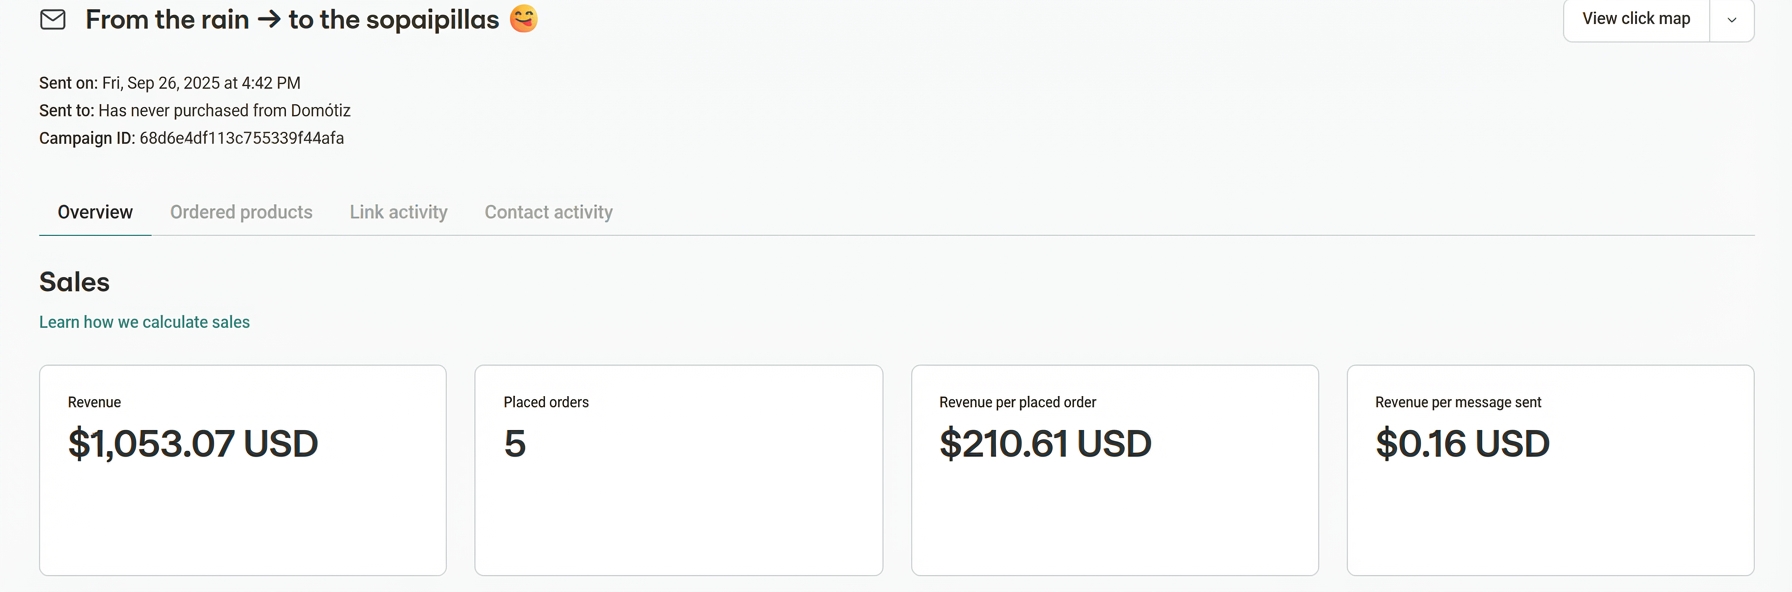Click the Placed orders card
The width and height of the screenshot is (1792, 592).
pos(678,470)
